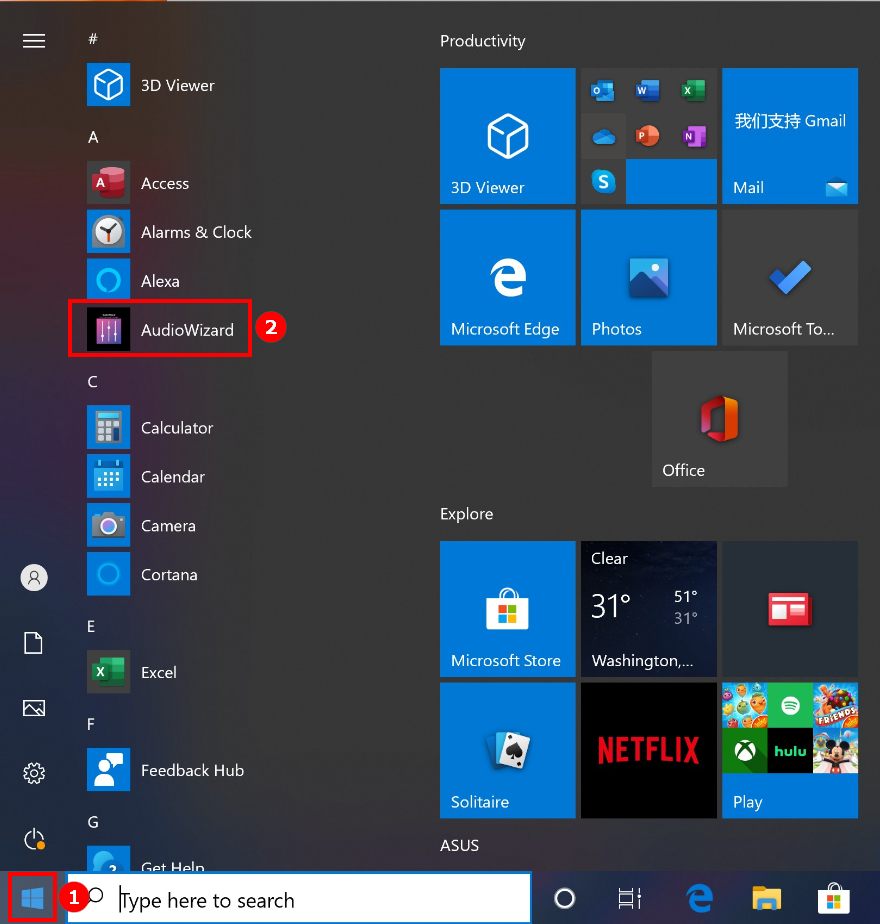Click the letter A section header

tap(93, 137)
